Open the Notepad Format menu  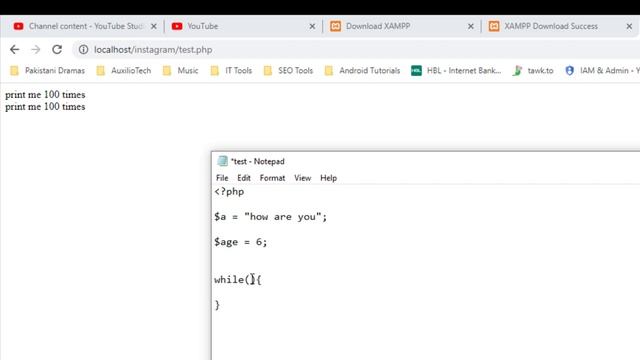(272, 178)
